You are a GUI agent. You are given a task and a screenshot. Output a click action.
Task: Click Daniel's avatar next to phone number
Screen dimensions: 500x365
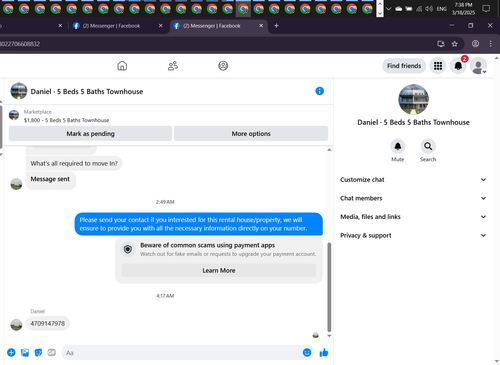[16, 324]
